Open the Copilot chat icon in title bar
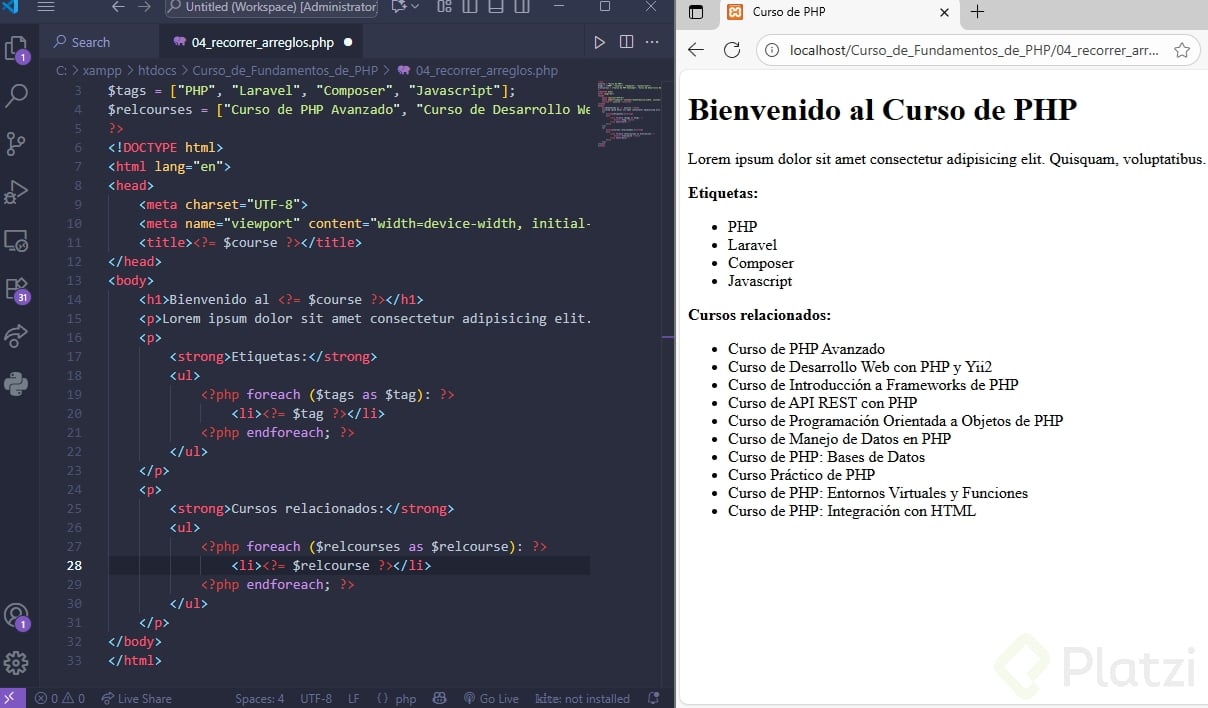 [399, 7]
